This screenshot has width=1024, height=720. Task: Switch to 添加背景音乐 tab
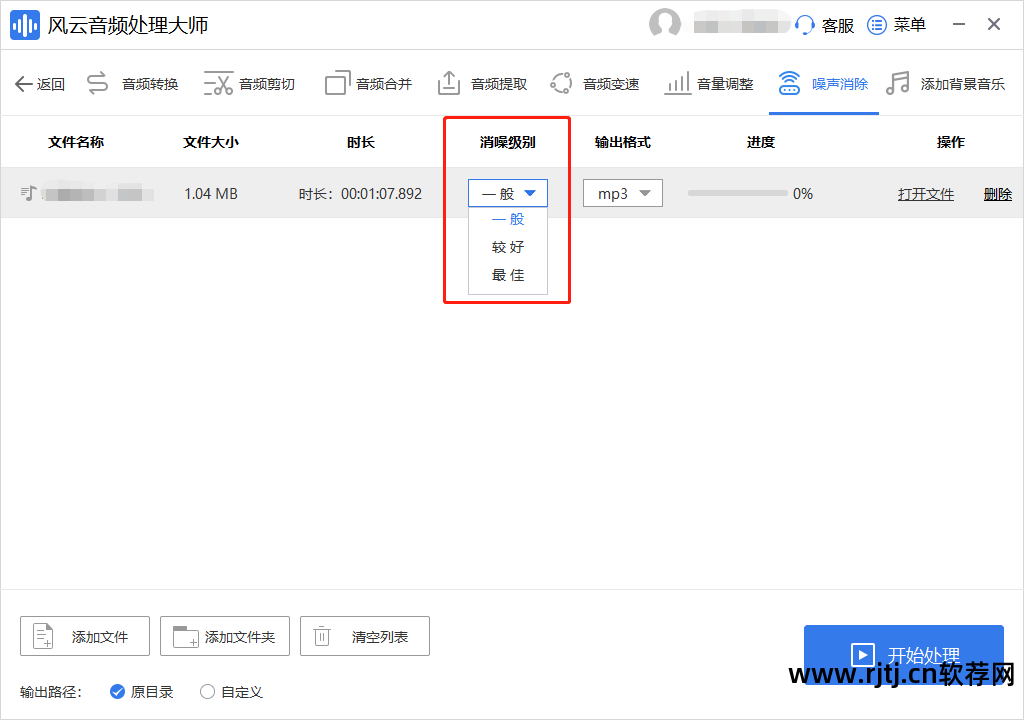point(945,84)
